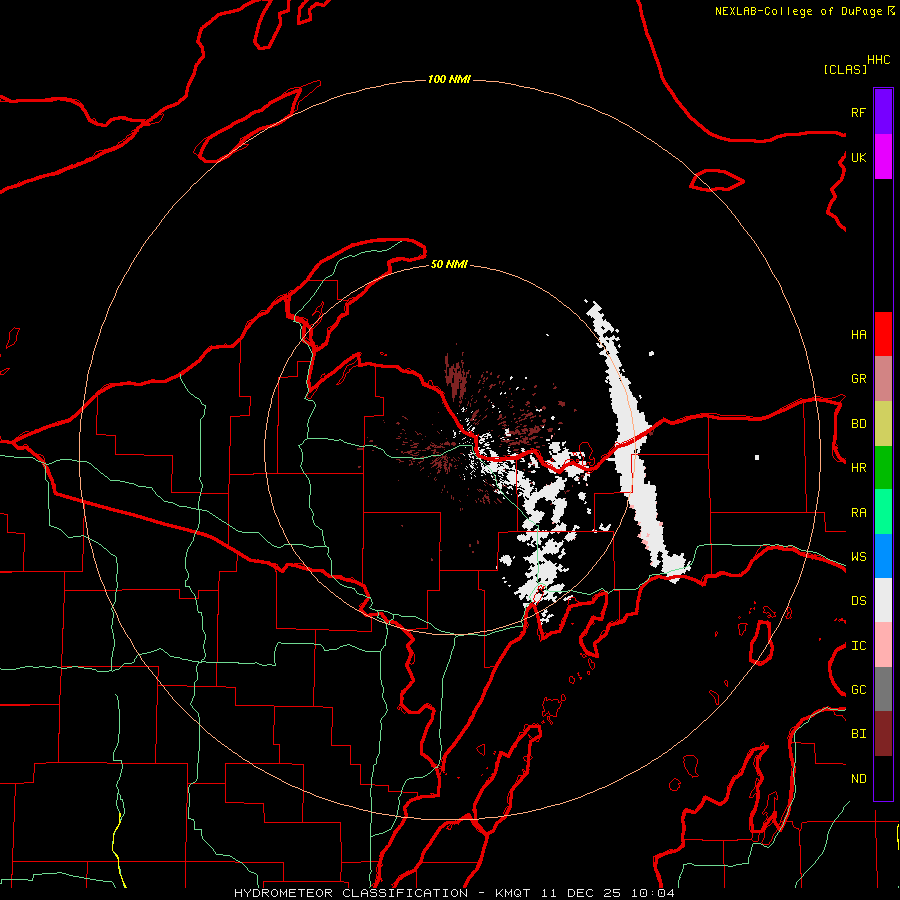Click the small isolated white echo east of the radar
Screen dimensions: 900x900
coord(757,457)
